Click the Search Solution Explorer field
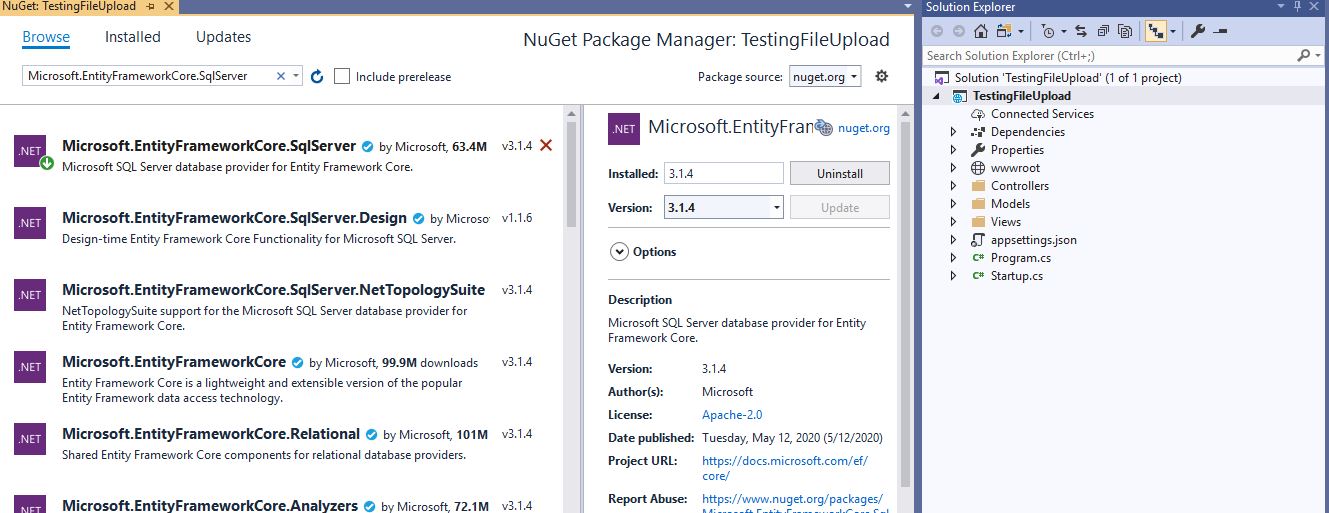The width and height of the screenshot is (1329, 513). (x=1110, y=56)
